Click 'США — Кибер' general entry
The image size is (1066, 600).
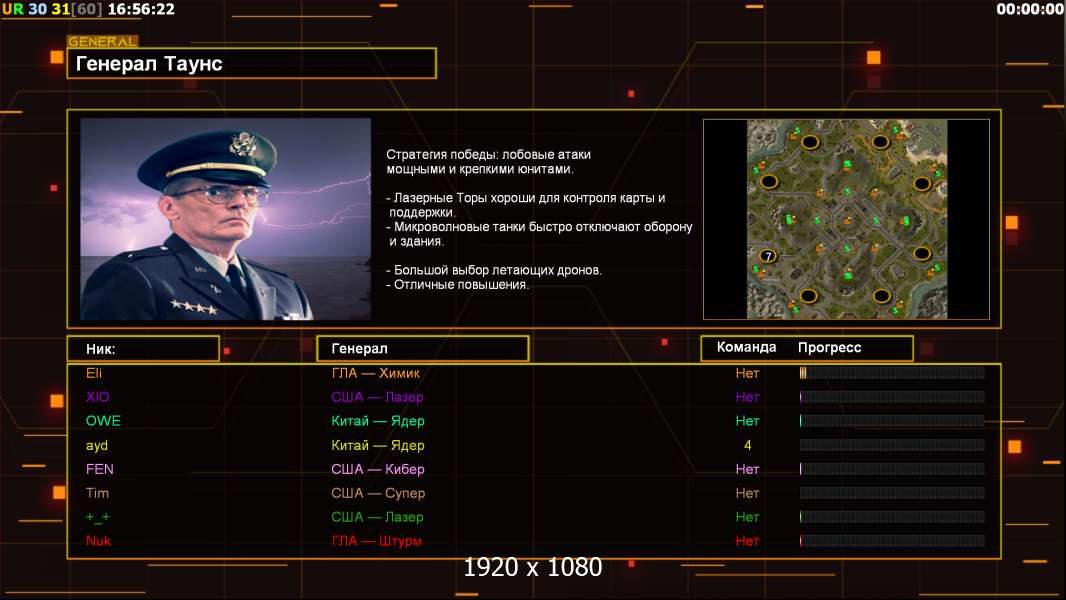tap(378, 469)
